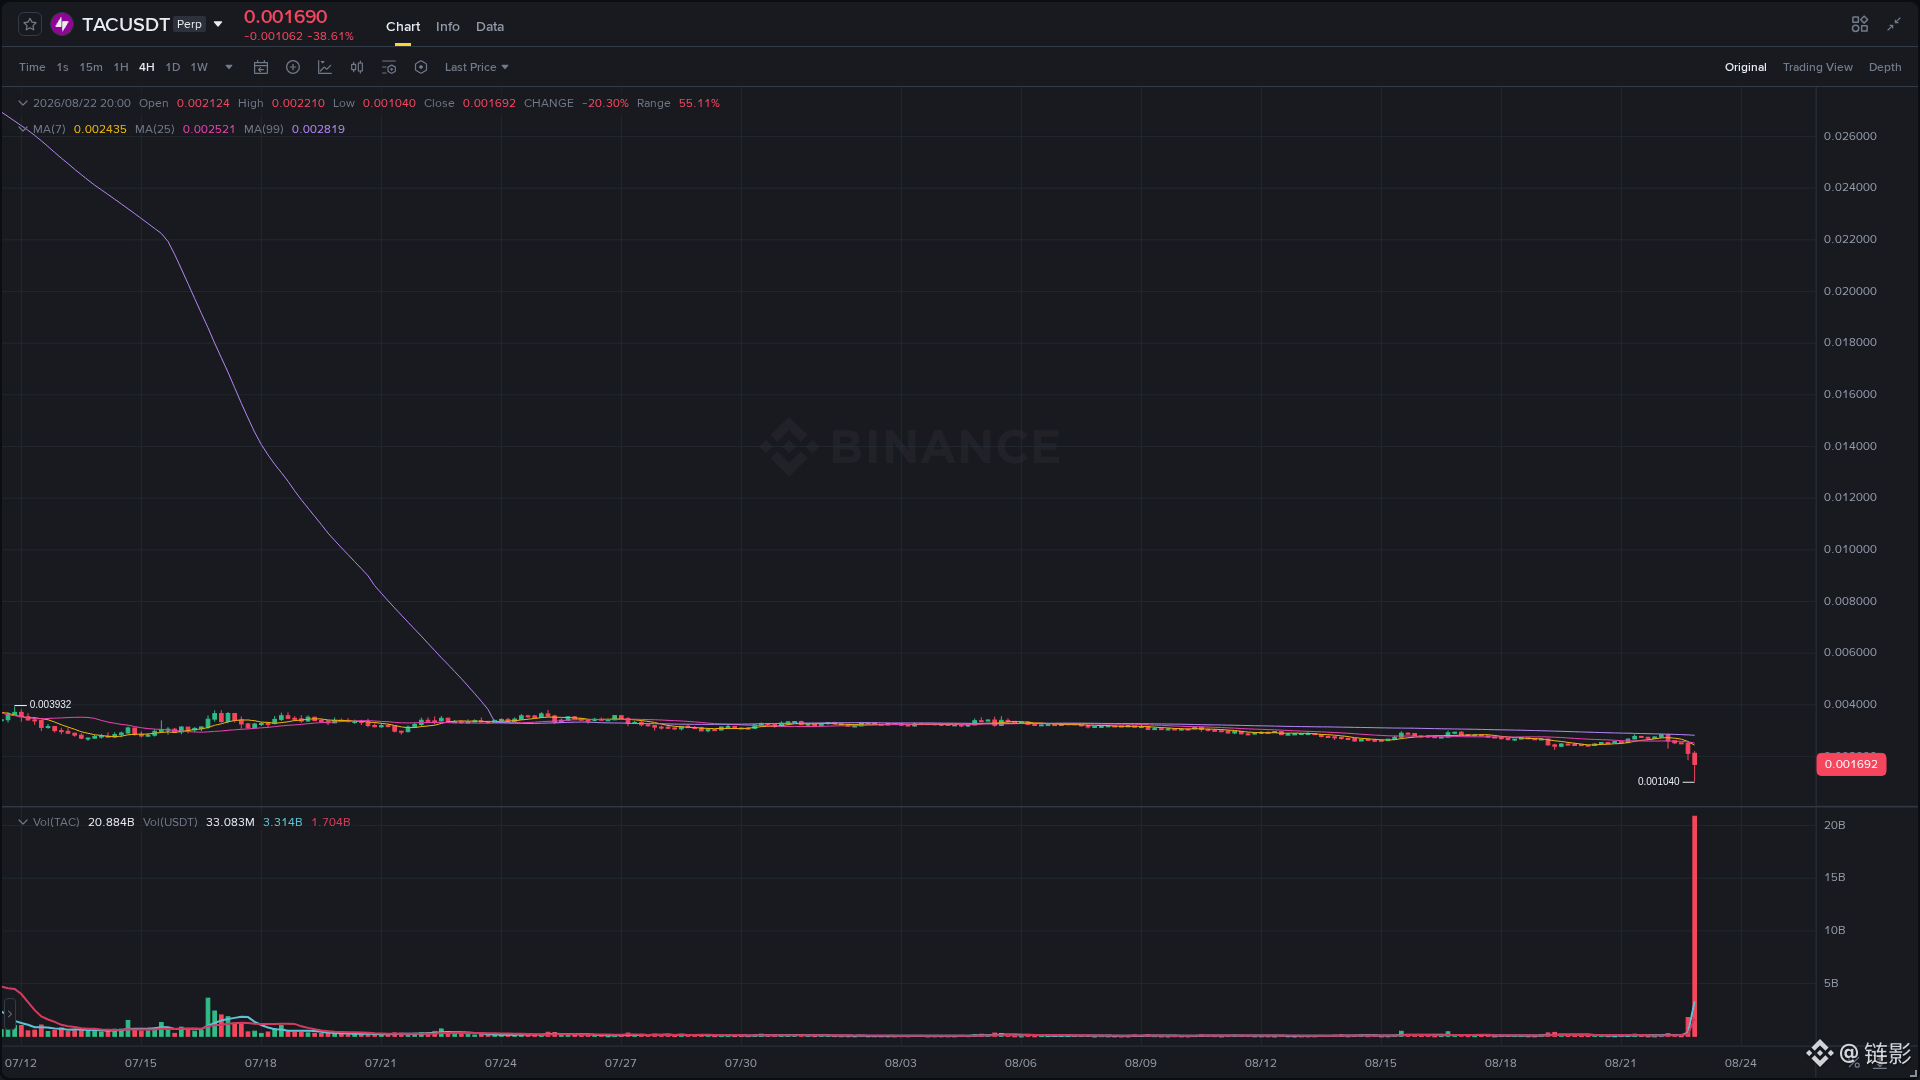Expand the side panel arrow at left edge
This screenshot has height=1080, width=1920.
click(x=9, y=1014)
